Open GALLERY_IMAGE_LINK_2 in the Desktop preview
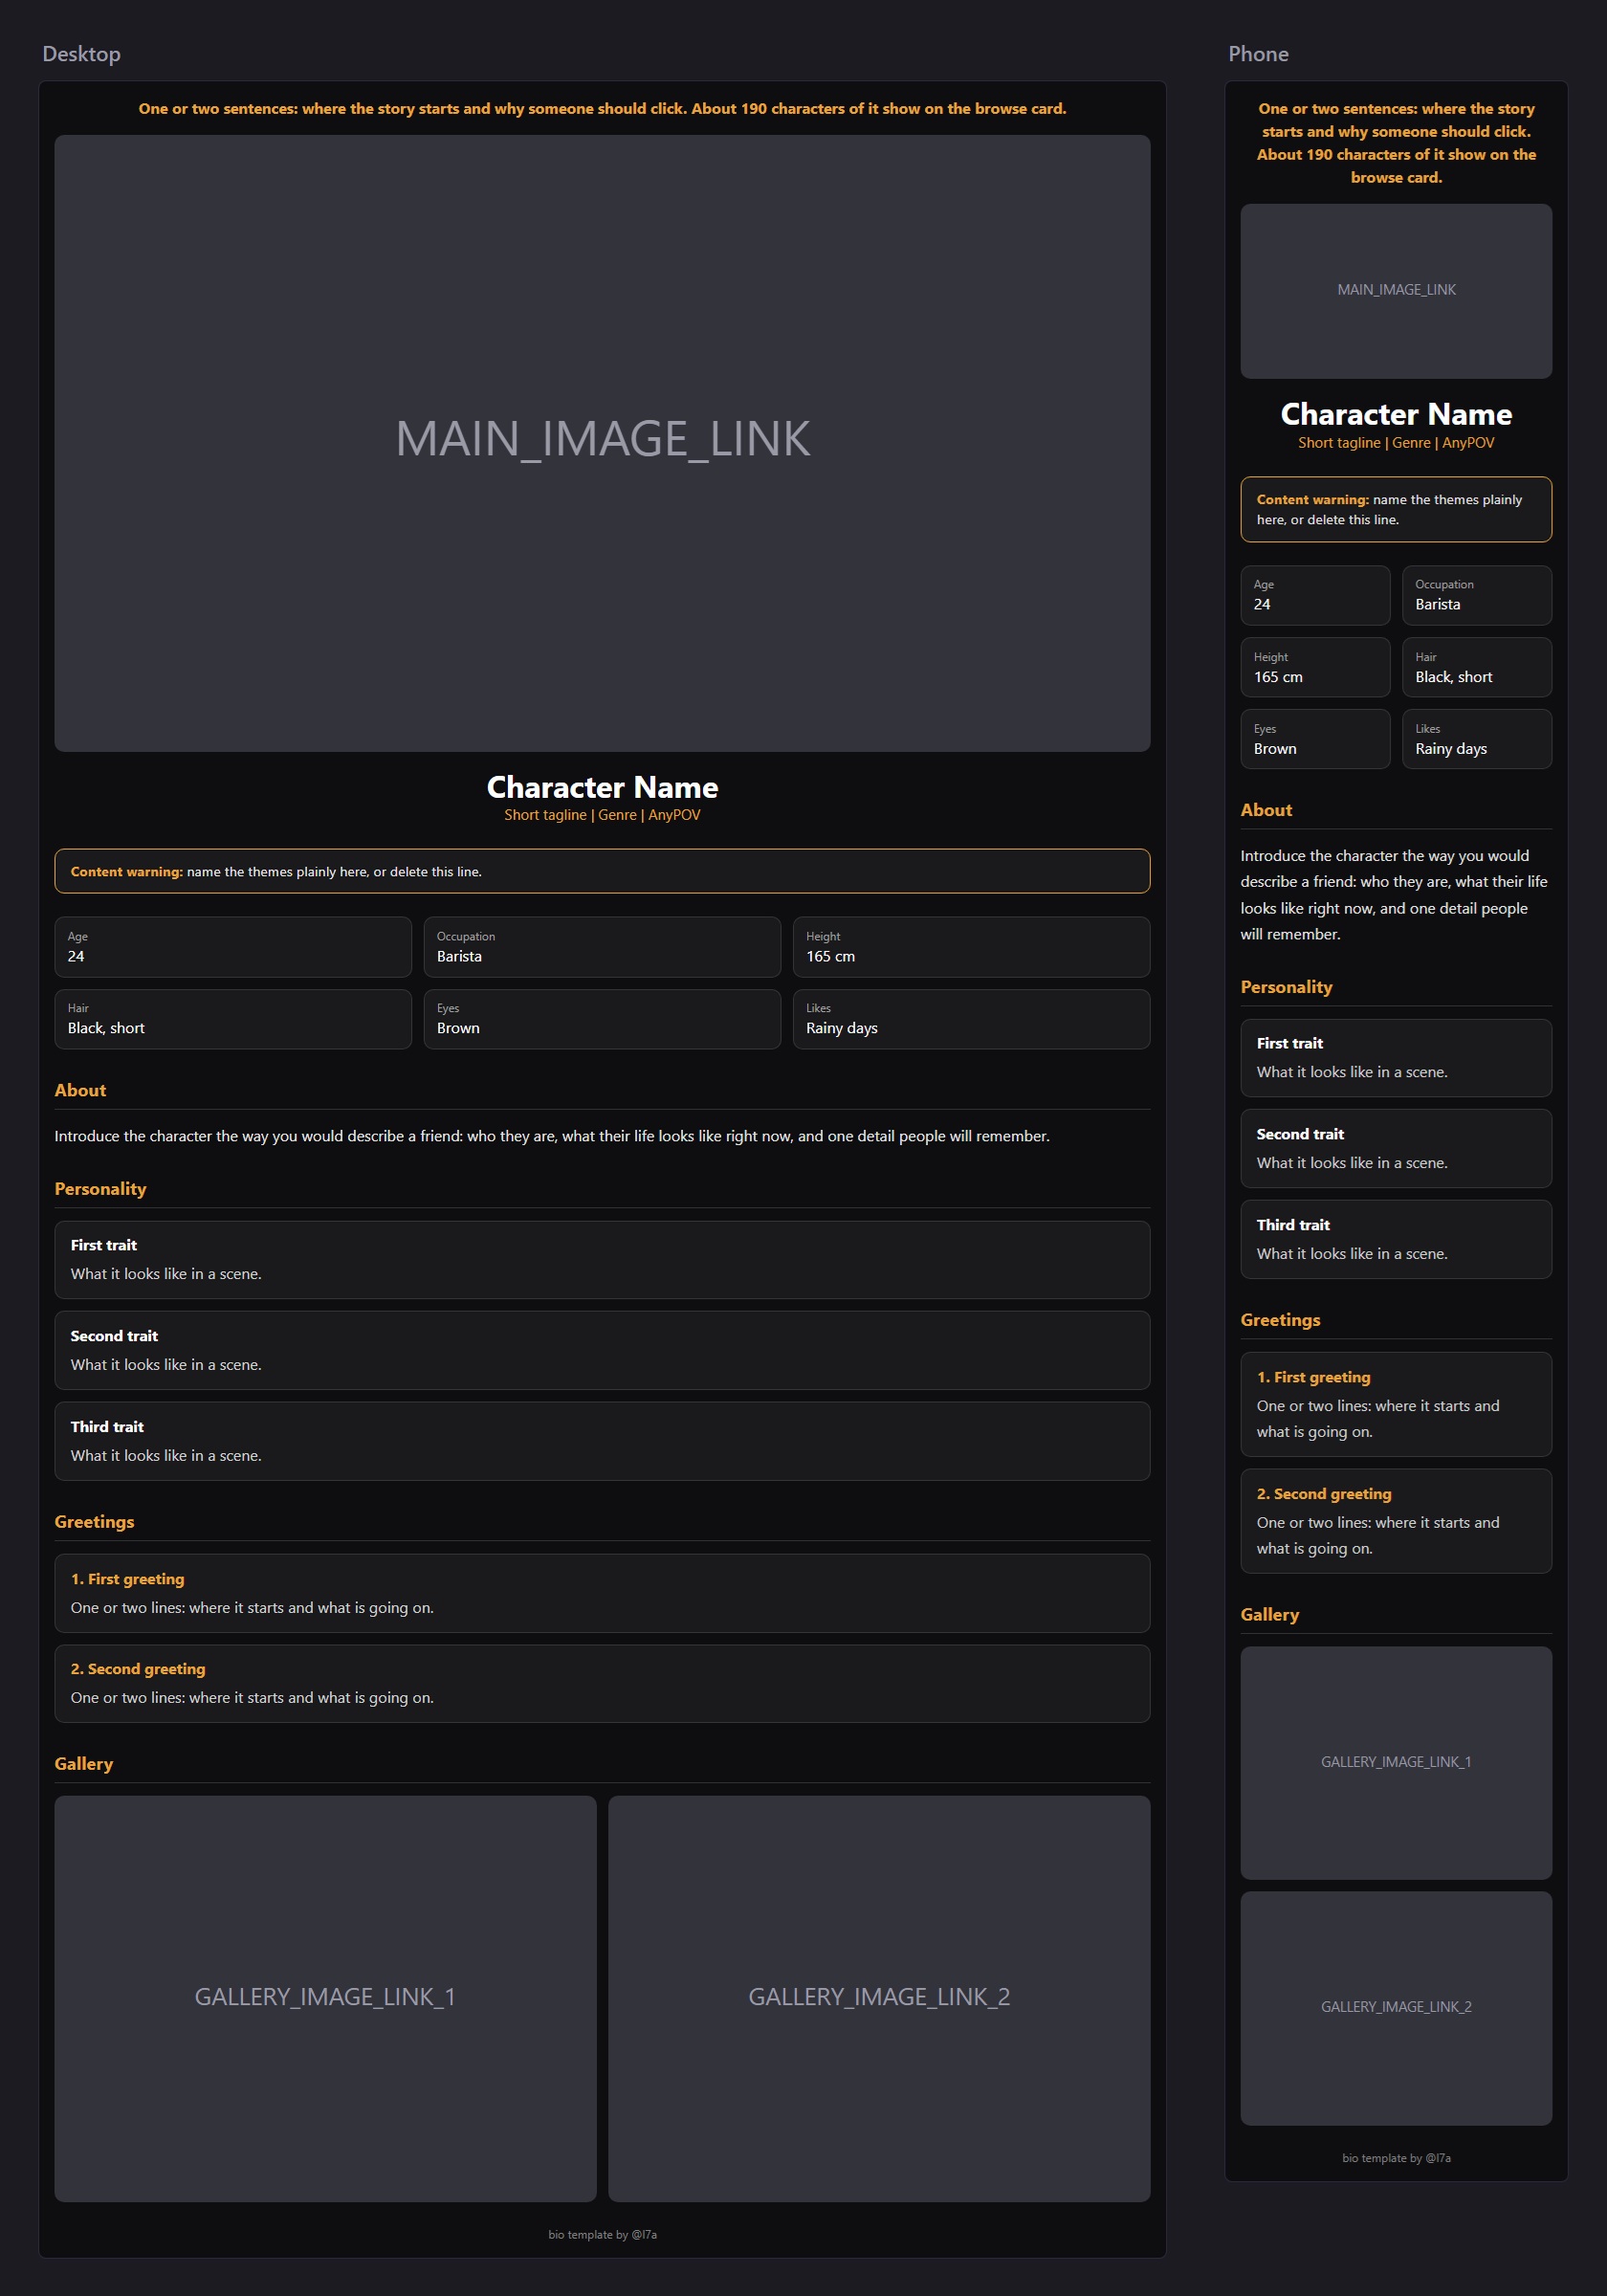This screenshot has width=1607, height=2296. [879, 1998]
